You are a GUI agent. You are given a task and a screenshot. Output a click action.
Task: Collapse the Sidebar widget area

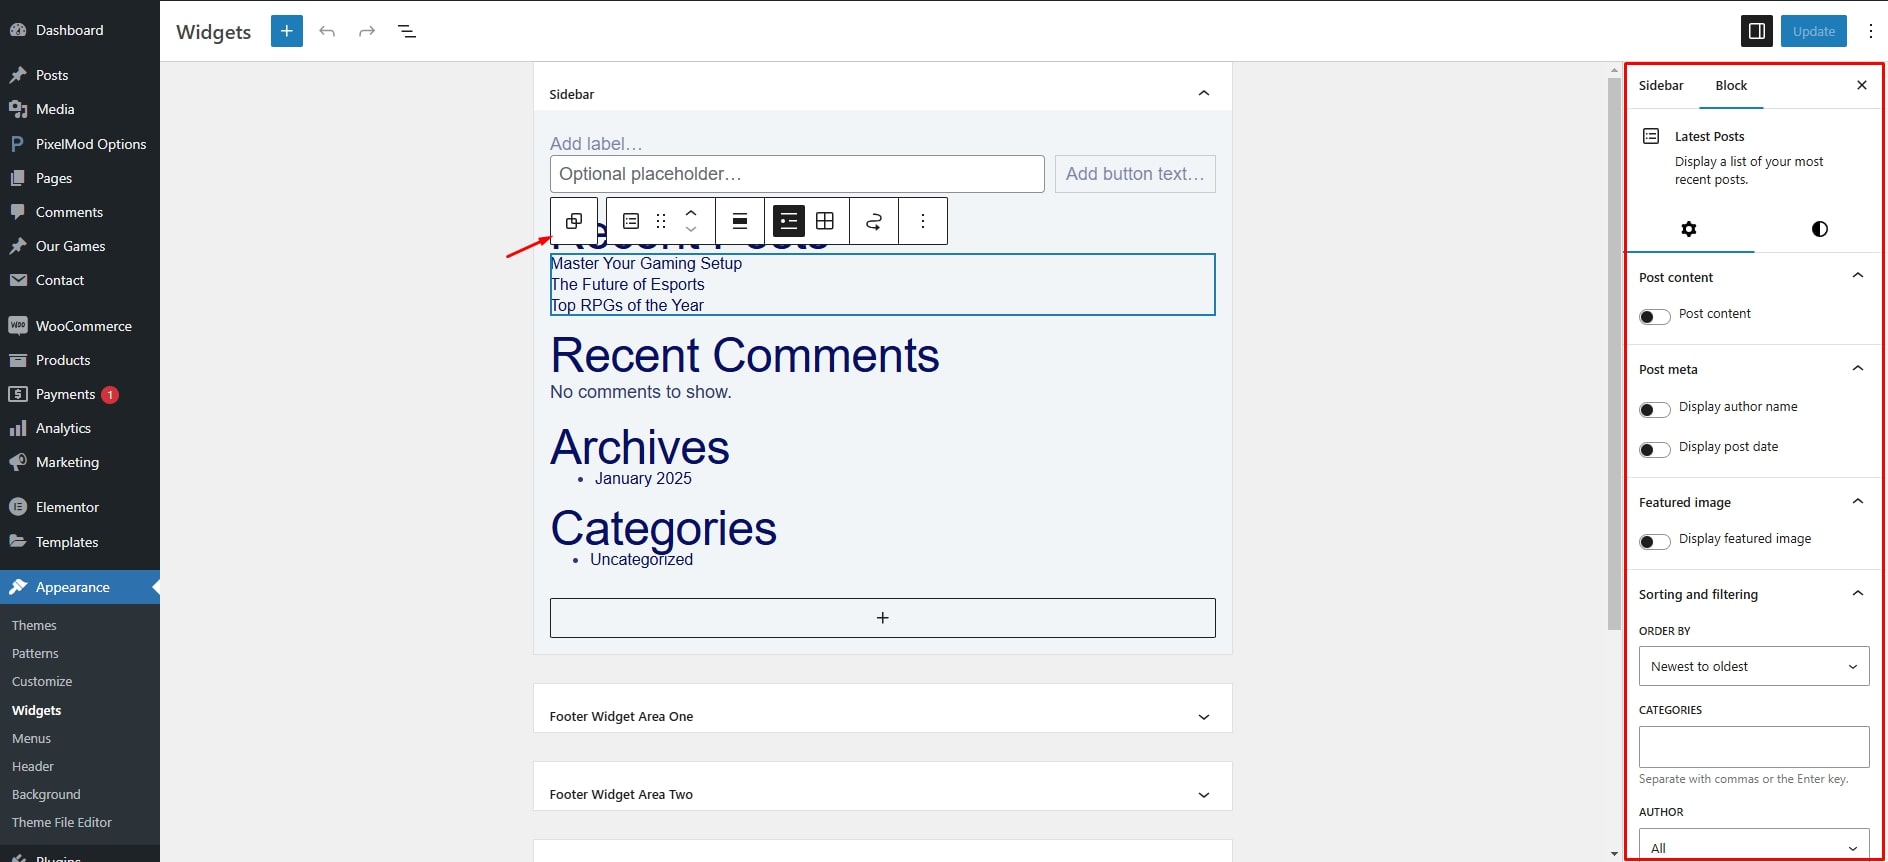1204,93
